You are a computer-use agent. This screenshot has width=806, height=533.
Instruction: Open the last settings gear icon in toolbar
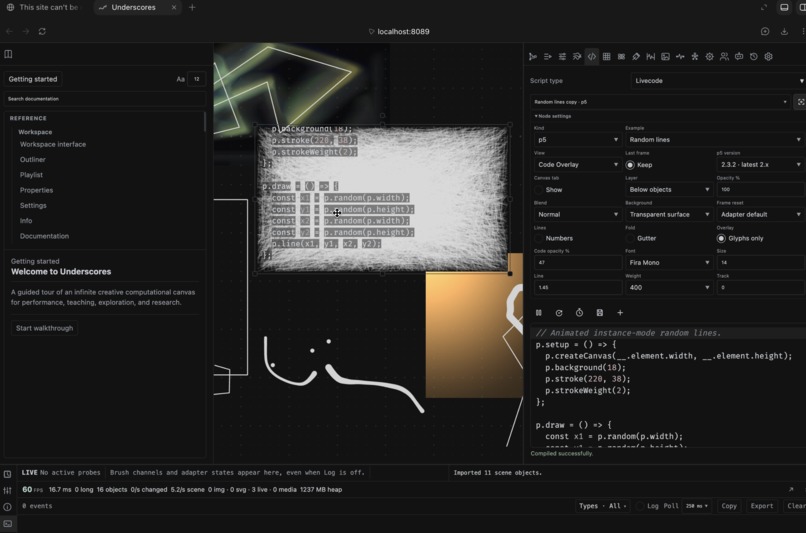(x=768, y=57)
